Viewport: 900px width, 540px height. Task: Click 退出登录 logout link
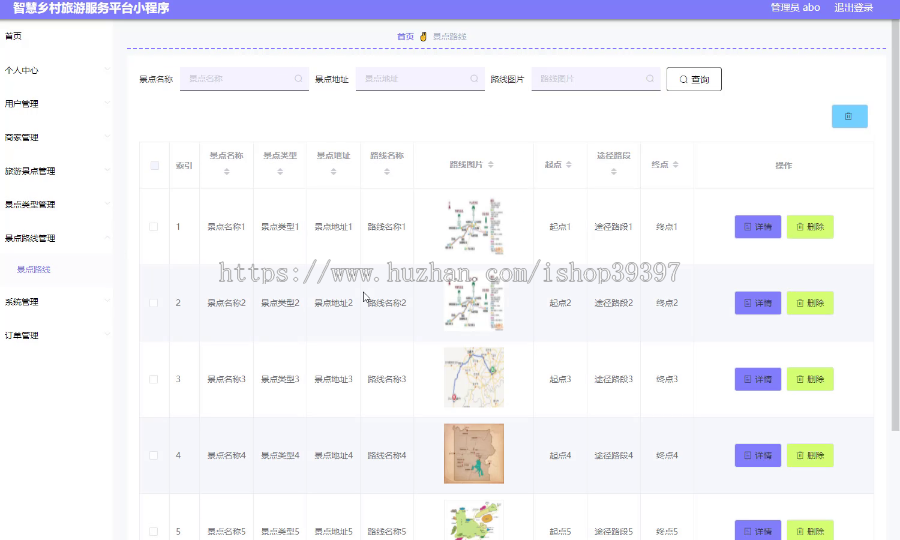click(854, 8)
